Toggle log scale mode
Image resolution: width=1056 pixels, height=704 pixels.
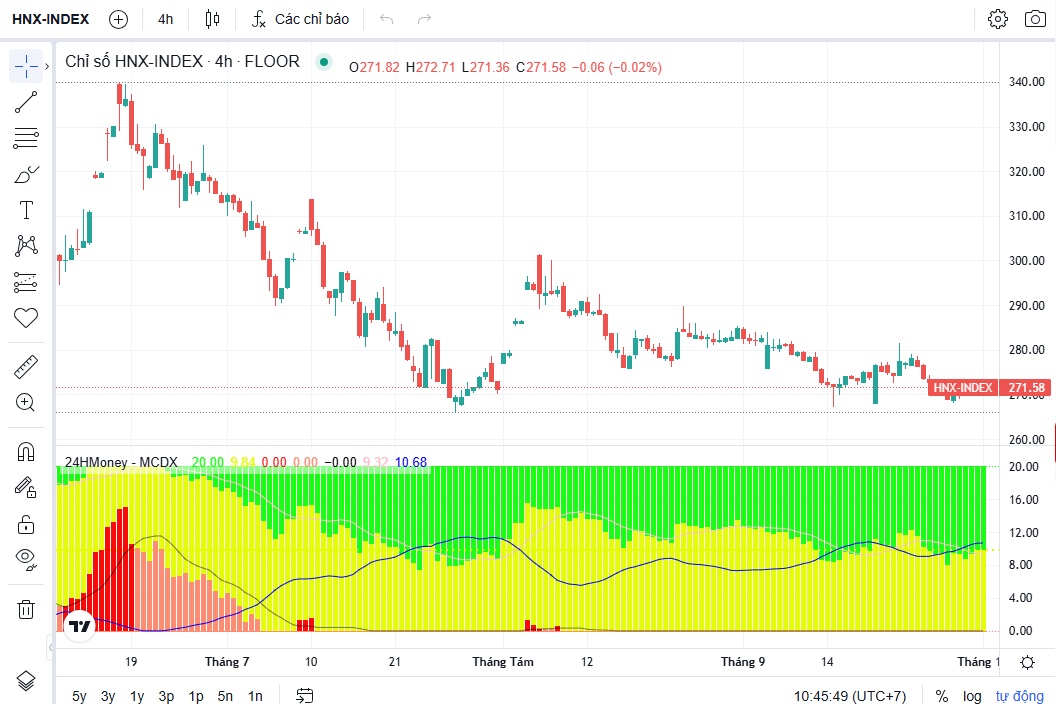[972, 696]
